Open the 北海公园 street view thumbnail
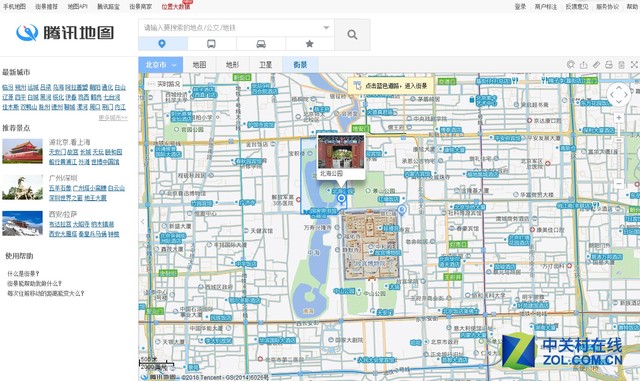640x381 pixels. (341, 152)
